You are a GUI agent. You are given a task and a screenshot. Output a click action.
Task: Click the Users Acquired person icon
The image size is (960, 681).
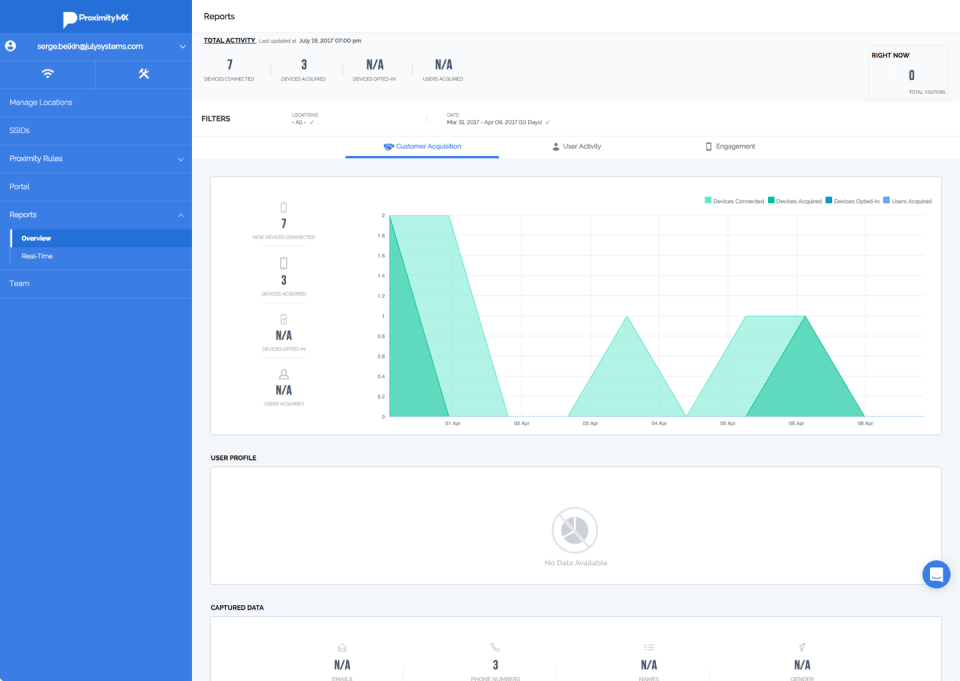pyautogui.click(x=283, y=374)
